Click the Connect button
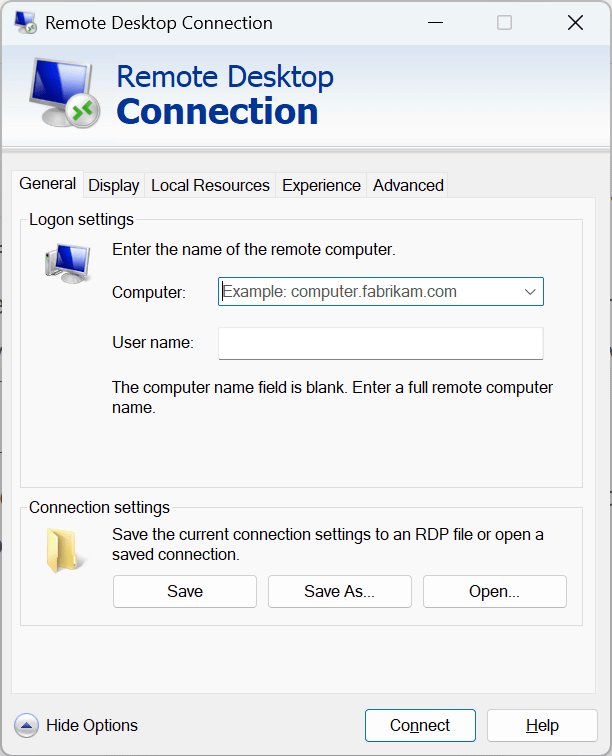This screenshot has height=756, width=612. (420, 726)
